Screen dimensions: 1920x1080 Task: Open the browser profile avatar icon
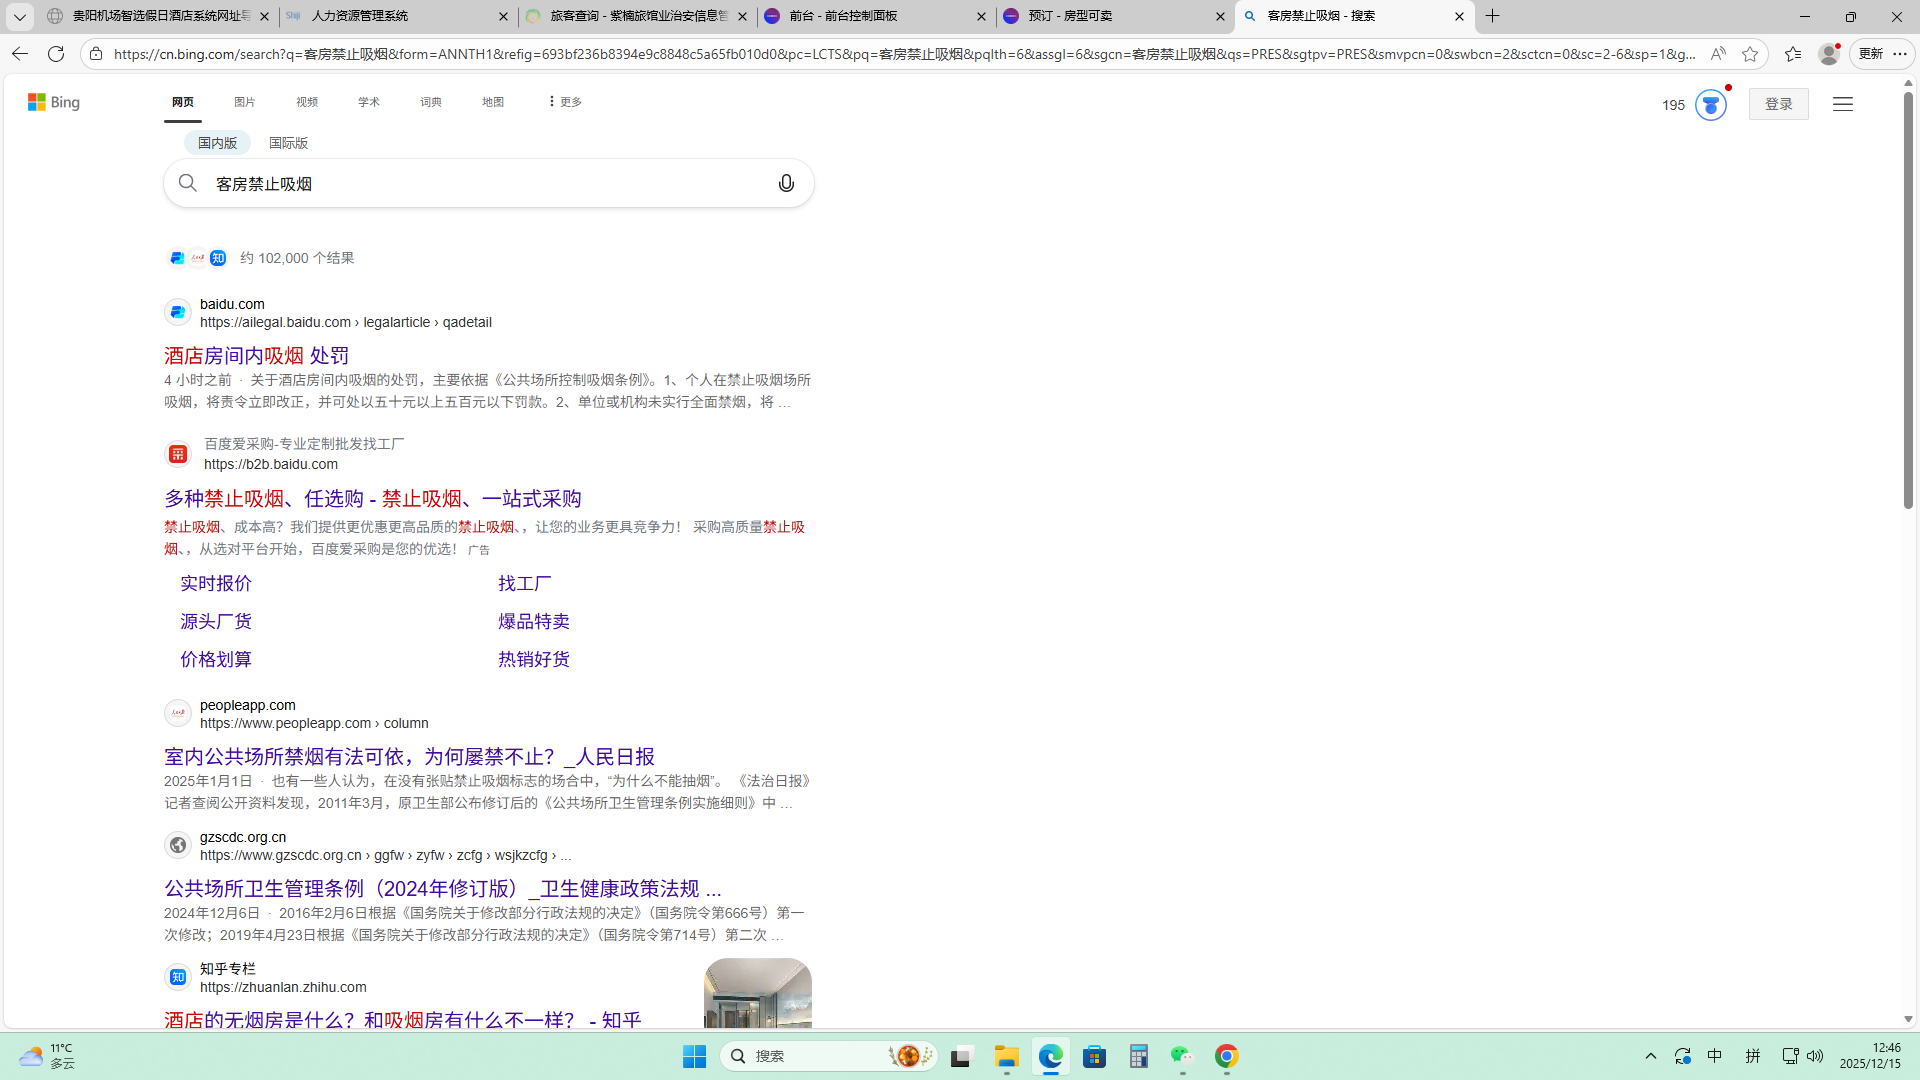pyautogui.click(x=1828, y=54)
